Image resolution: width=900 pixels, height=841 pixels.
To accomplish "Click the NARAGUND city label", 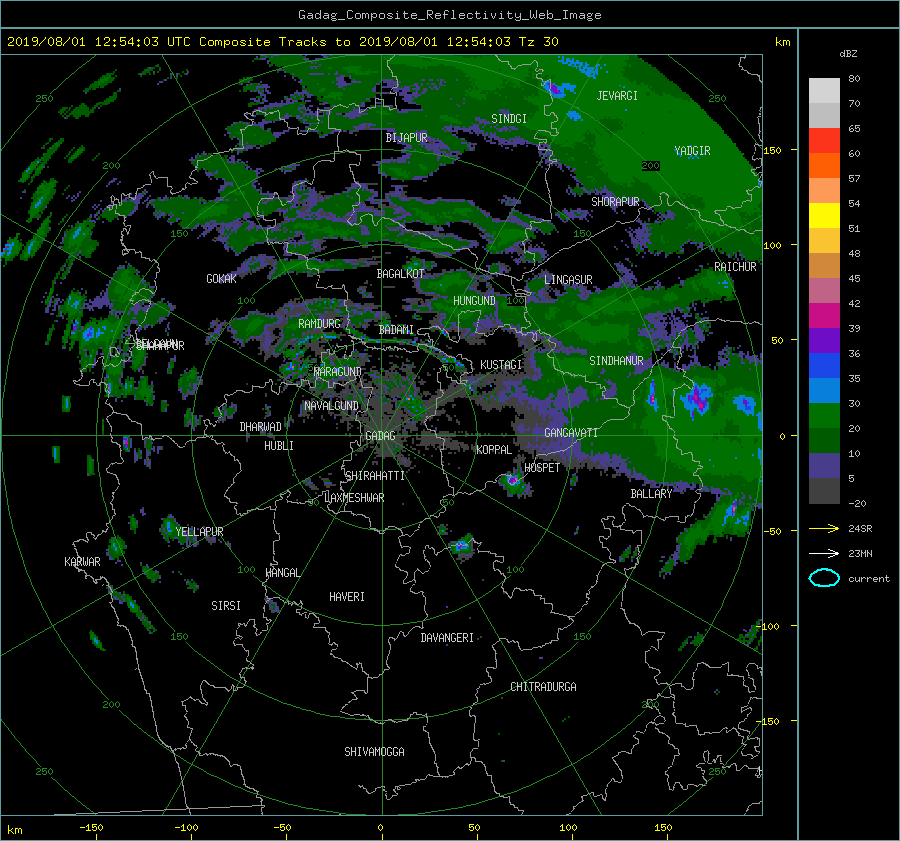I will point(338,371).
